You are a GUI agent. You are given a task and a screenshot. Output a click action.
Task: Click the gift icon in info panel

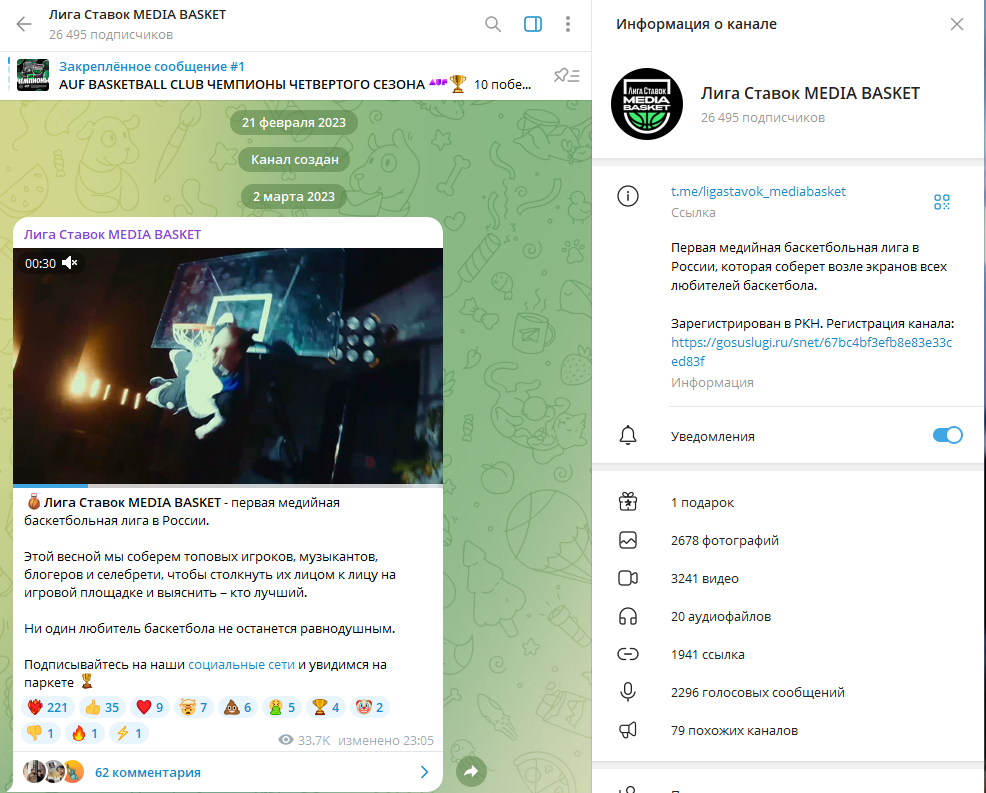628,502
